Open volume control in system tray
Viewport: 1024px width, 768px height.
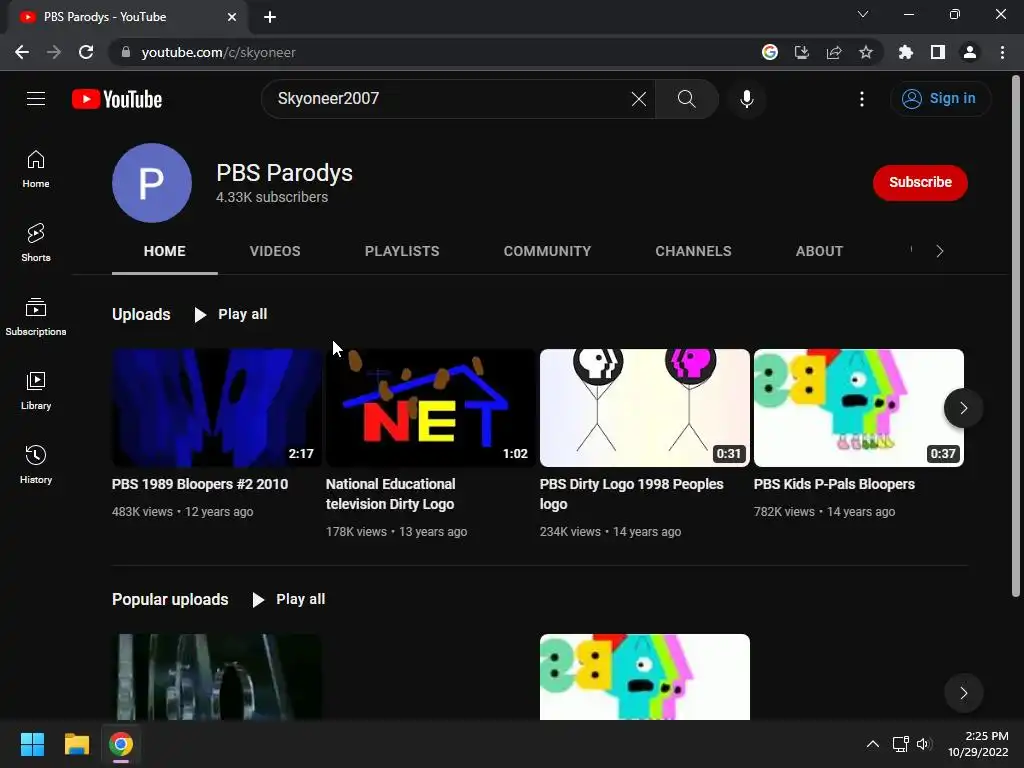coord(923,744)
